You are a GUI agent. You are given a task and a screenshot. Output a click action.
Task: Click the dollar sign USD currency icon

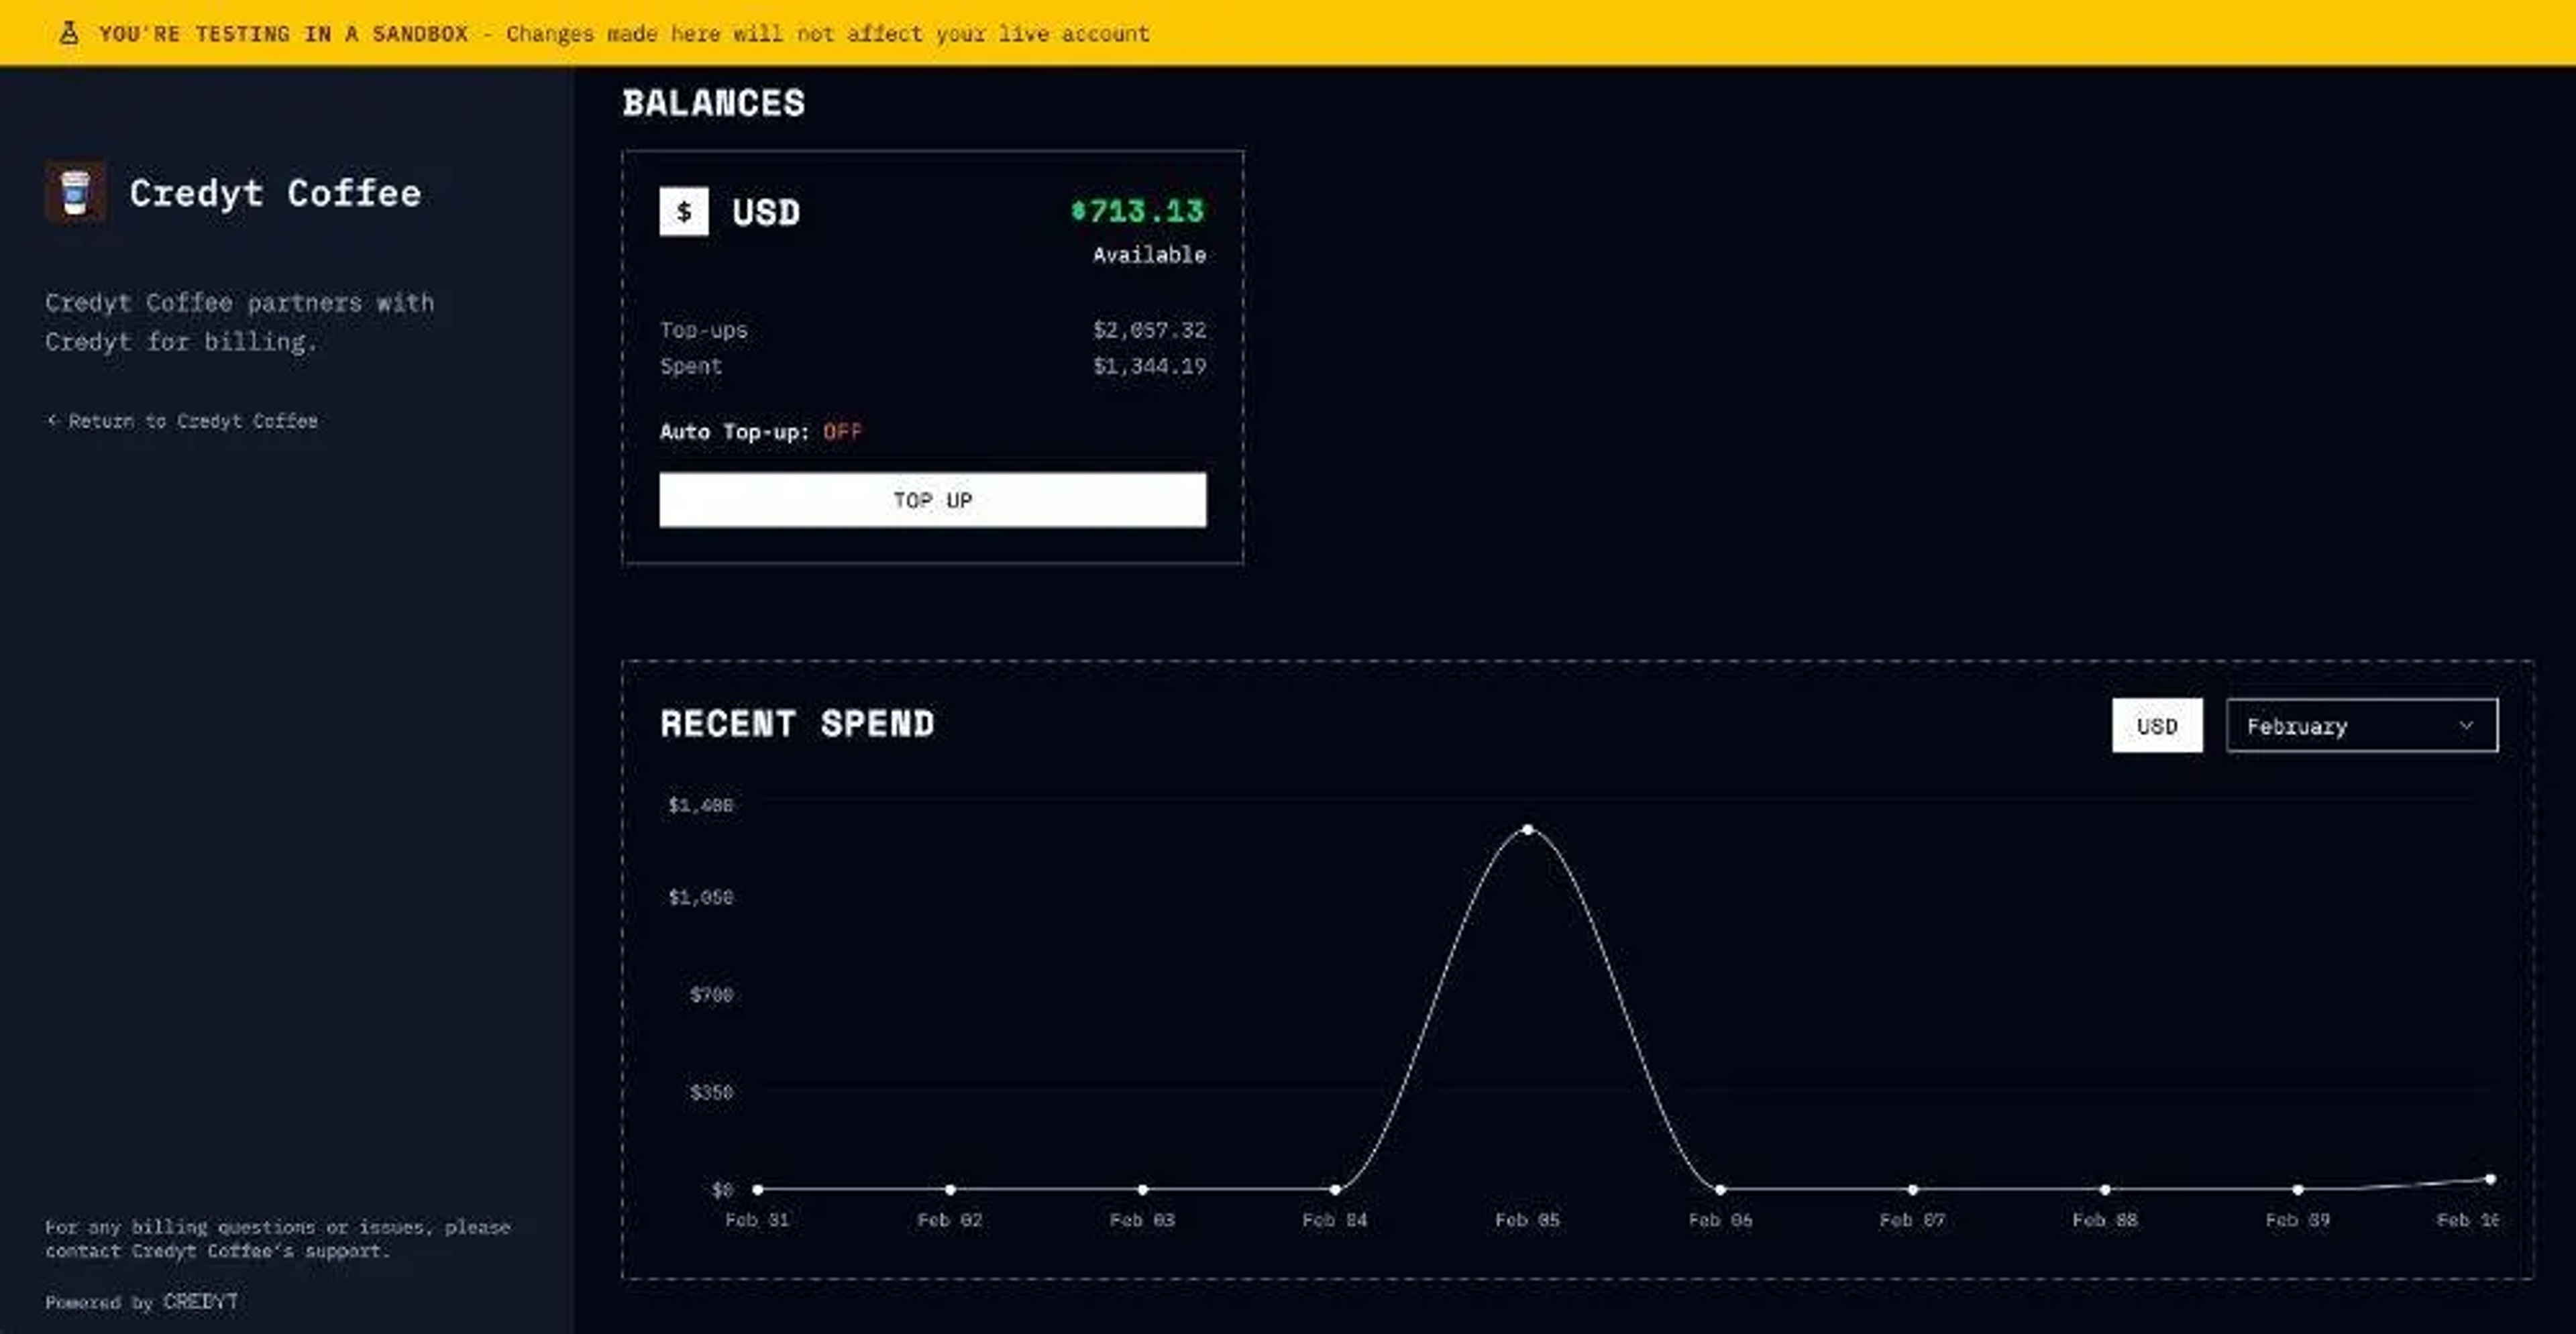684,211
